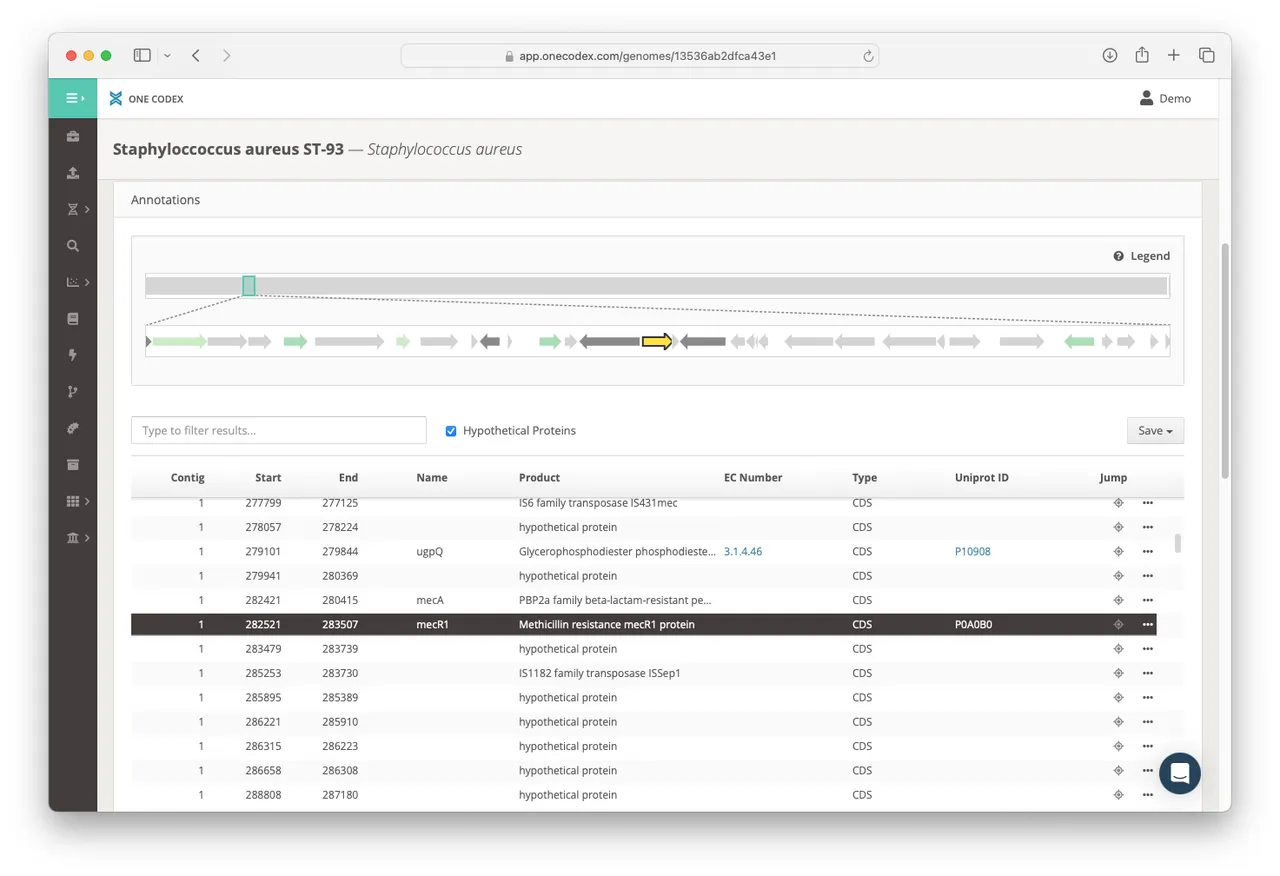The width and height of the screenshot is (1280, 876).
Task: Jump to the row starting at 288808
Action: [1118, 795]
